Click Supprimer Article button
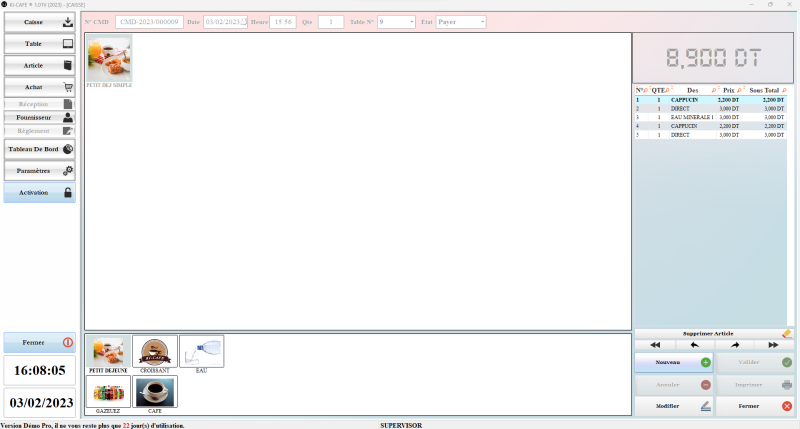 (708, 333)
